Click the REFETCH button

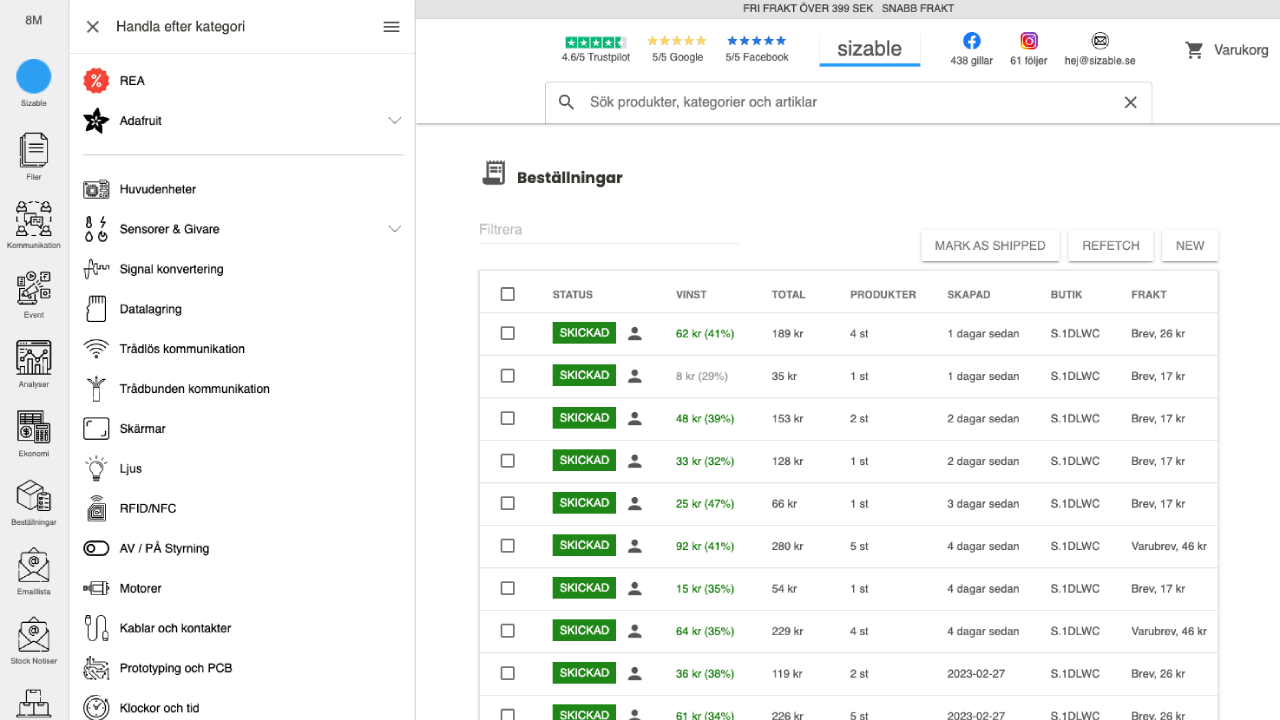(1110, 246)
